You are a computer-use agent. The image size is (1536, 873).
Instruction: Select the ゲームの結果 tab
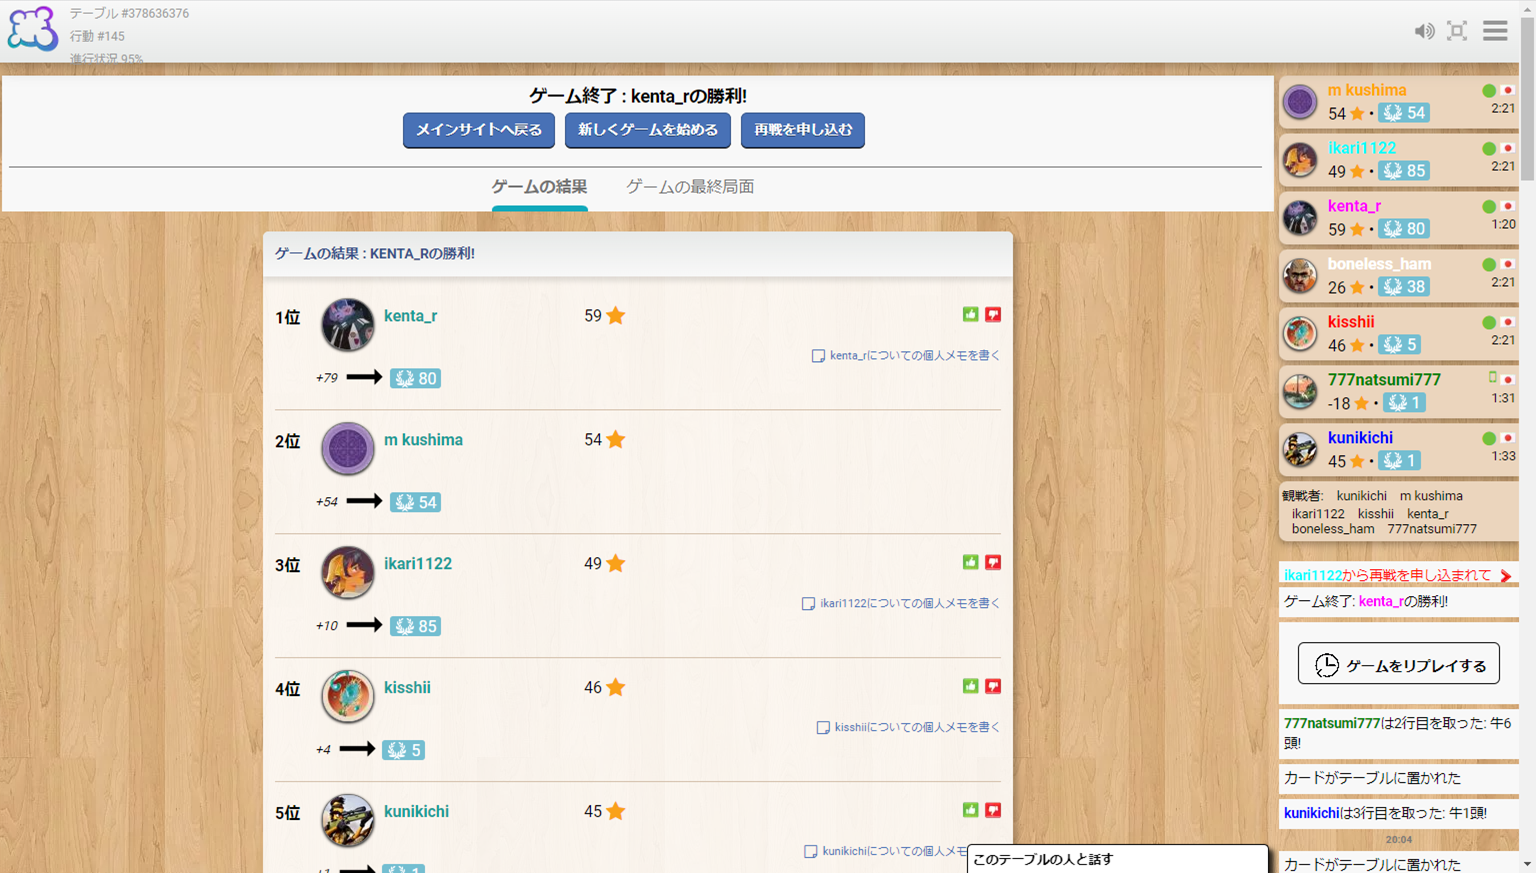coord(539,187)
